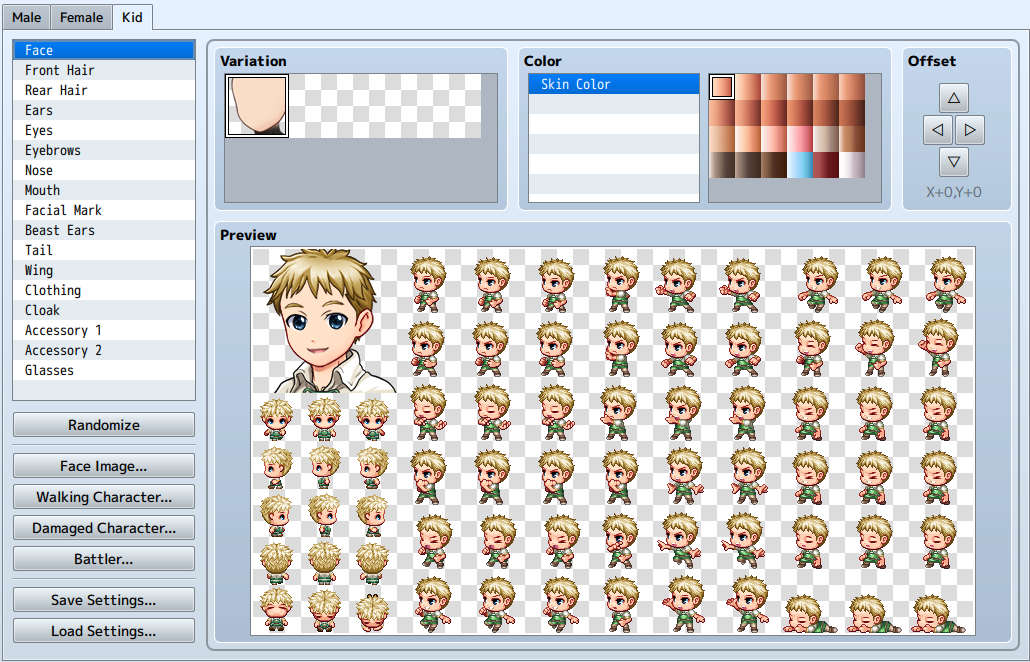
Task: Choose the selected top-left skin tone swatch
Action: 722,87
